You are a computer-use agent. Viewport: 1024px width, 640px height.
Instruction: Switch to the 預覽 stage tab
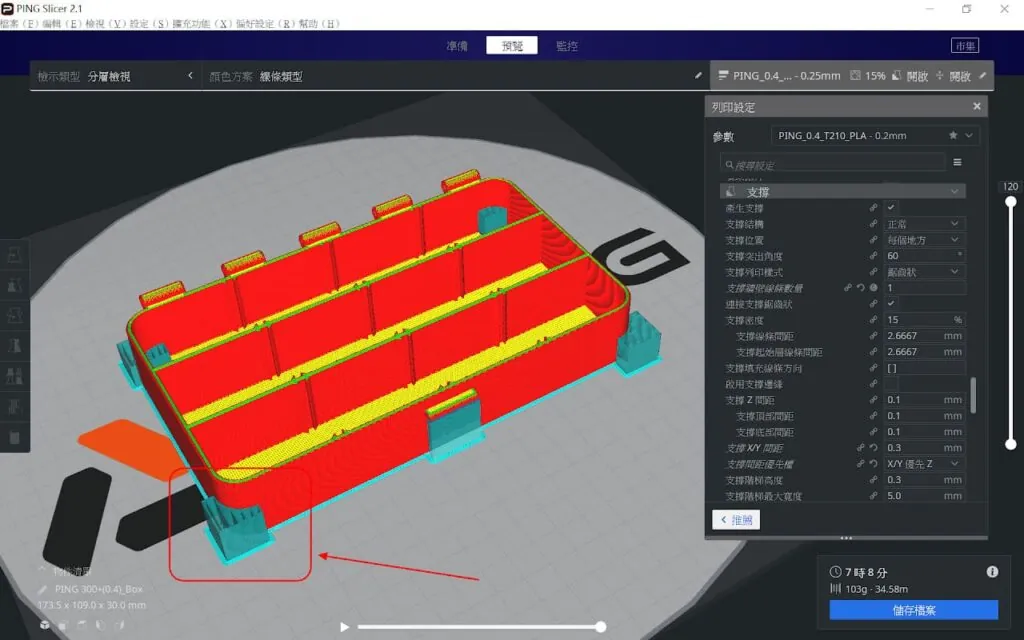pyautogui.click(x=512, y=46)
